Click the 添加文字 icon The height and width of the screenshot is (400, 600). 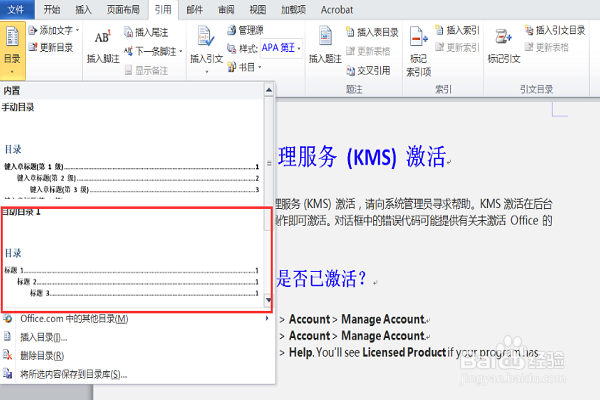click(x=33, y=30)
